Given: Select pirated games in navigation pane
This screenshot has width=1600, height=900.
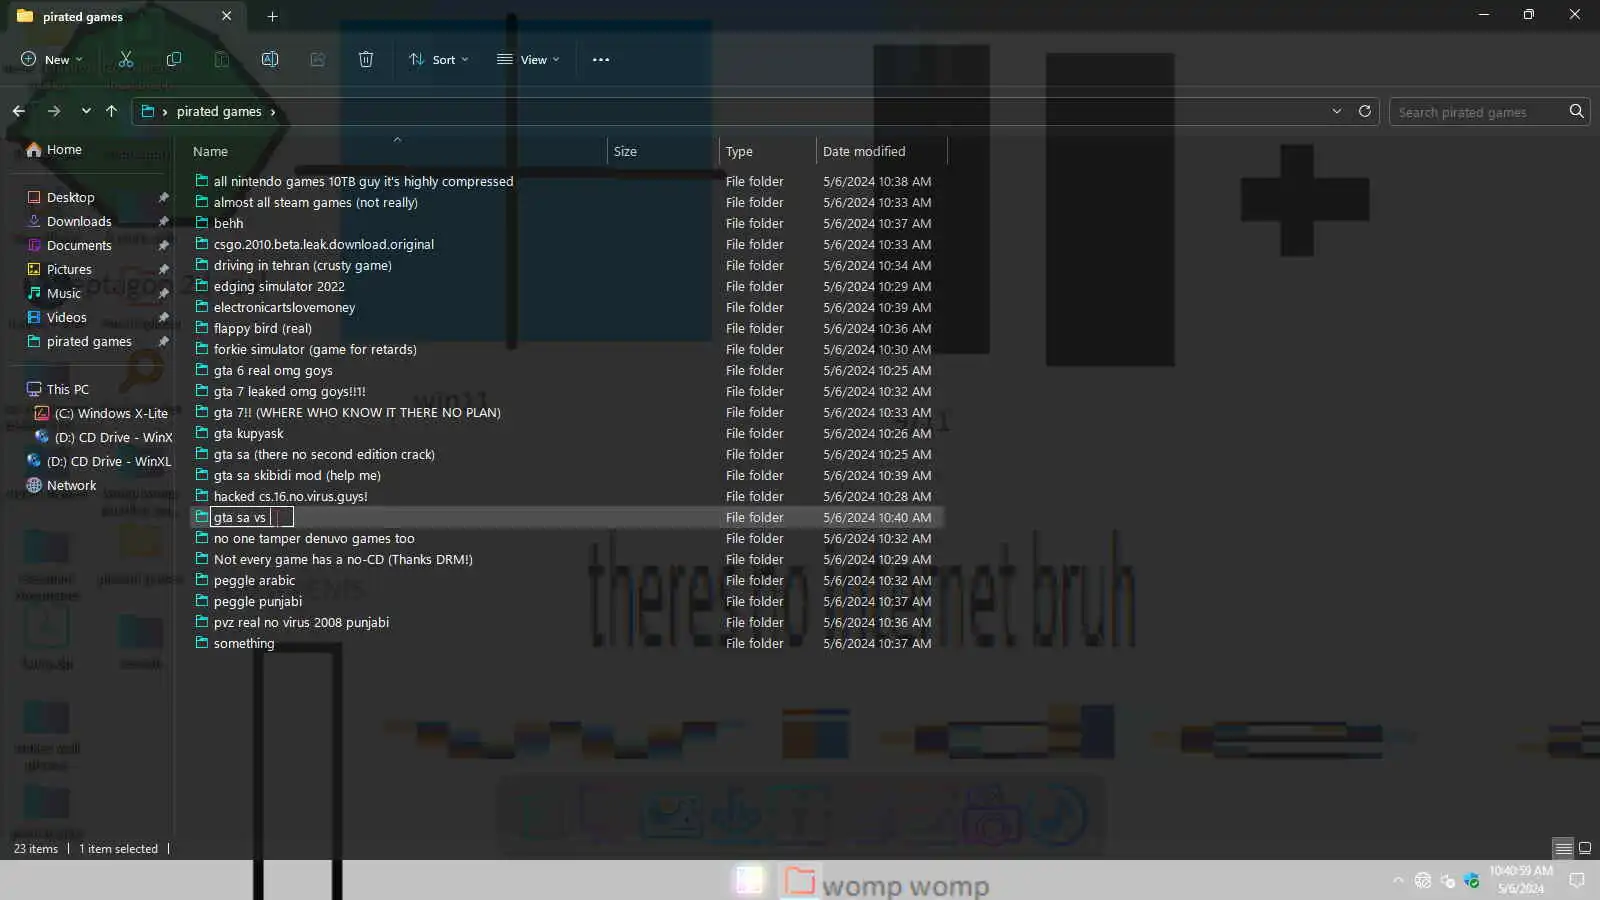Looking at the screenshot, I should tap(89, 341).
